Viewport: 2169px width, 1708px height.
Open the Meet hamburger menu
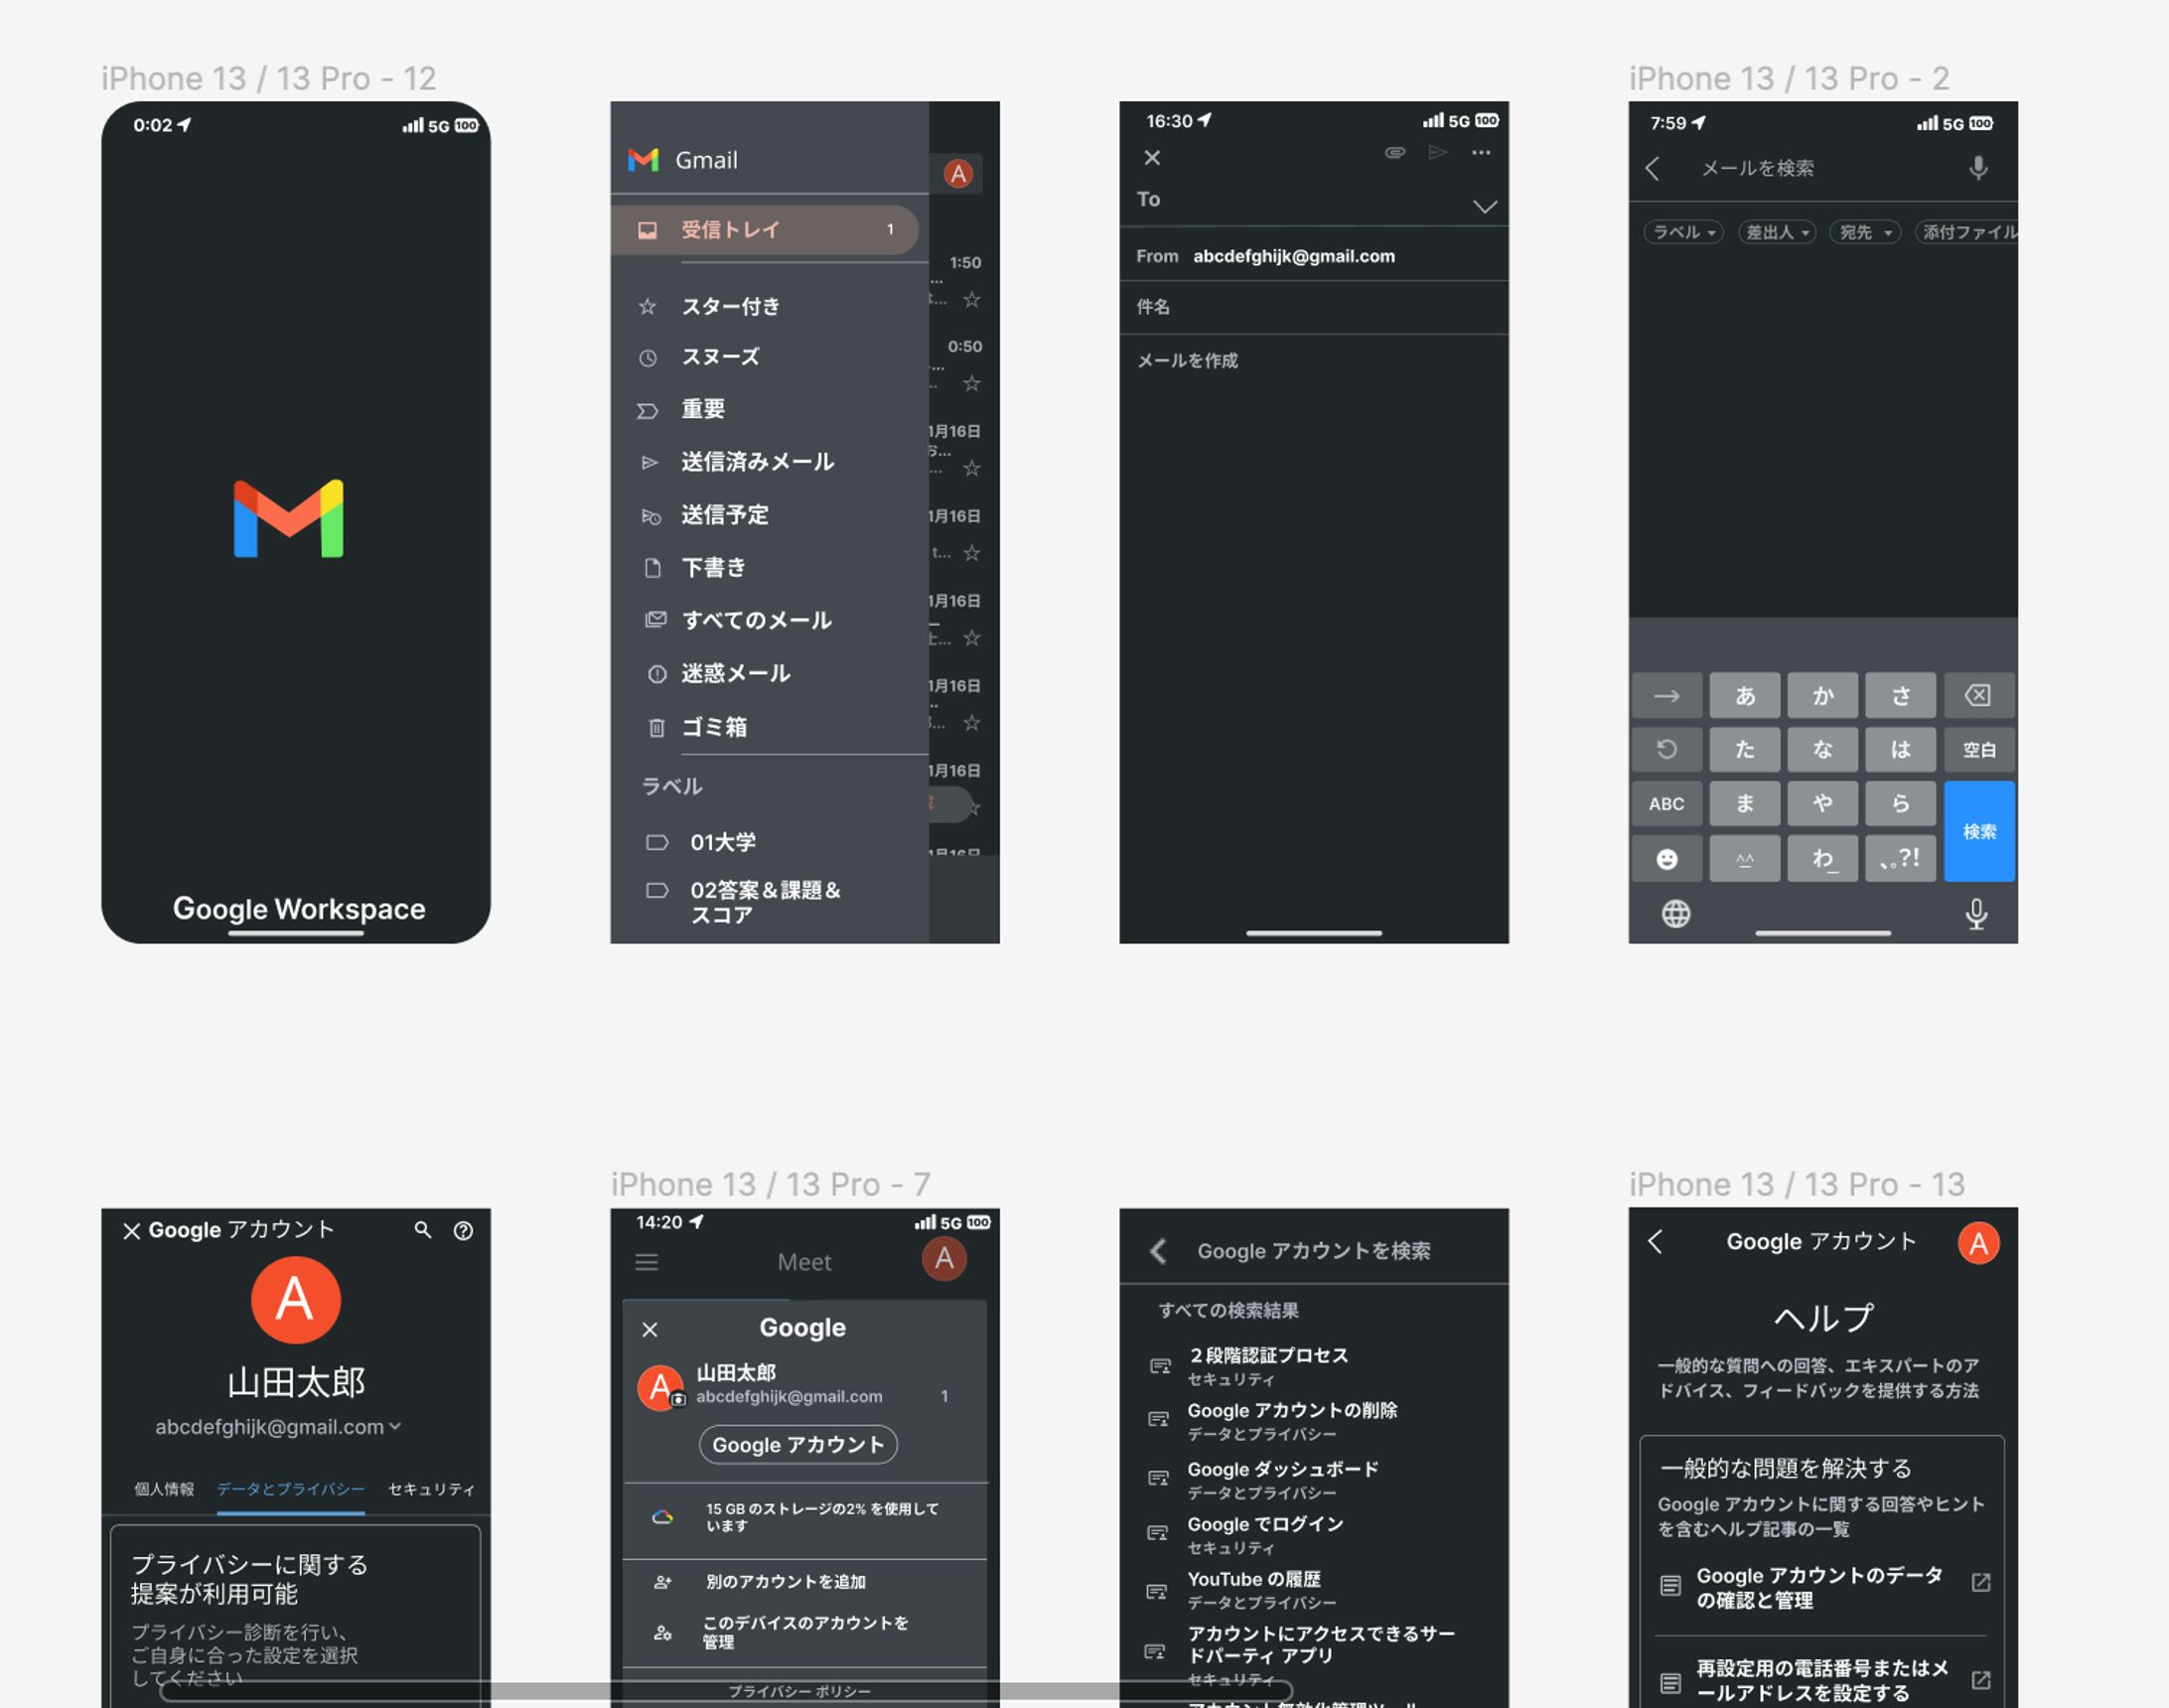(647, 1262)
